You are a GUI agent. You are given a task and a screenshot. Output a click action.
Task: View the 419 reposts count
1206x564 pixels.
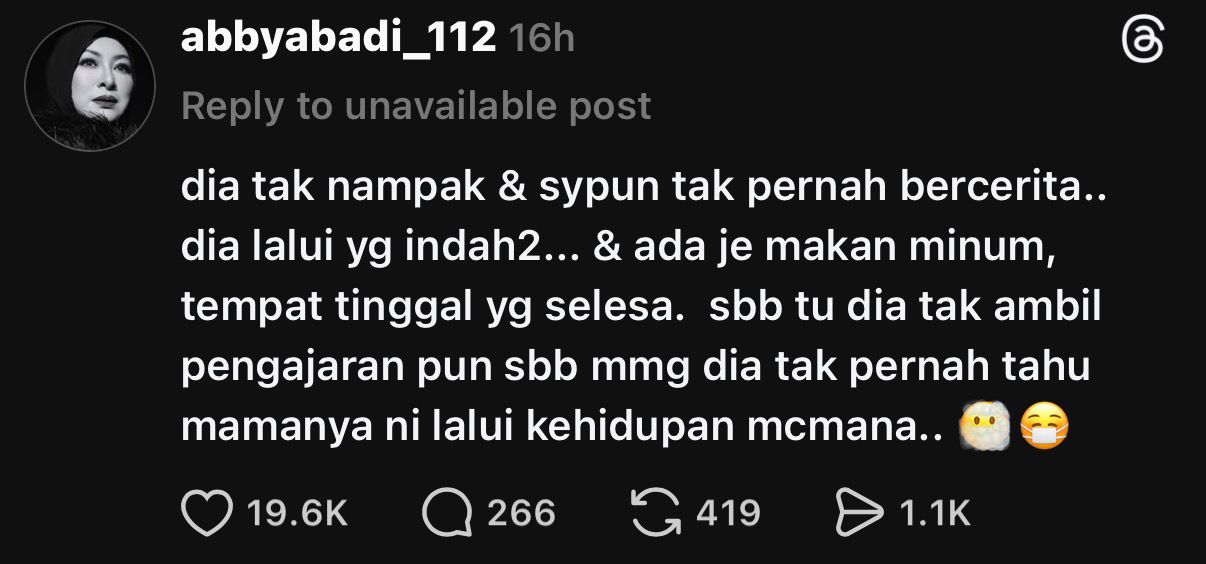click(x=728, y=514)
